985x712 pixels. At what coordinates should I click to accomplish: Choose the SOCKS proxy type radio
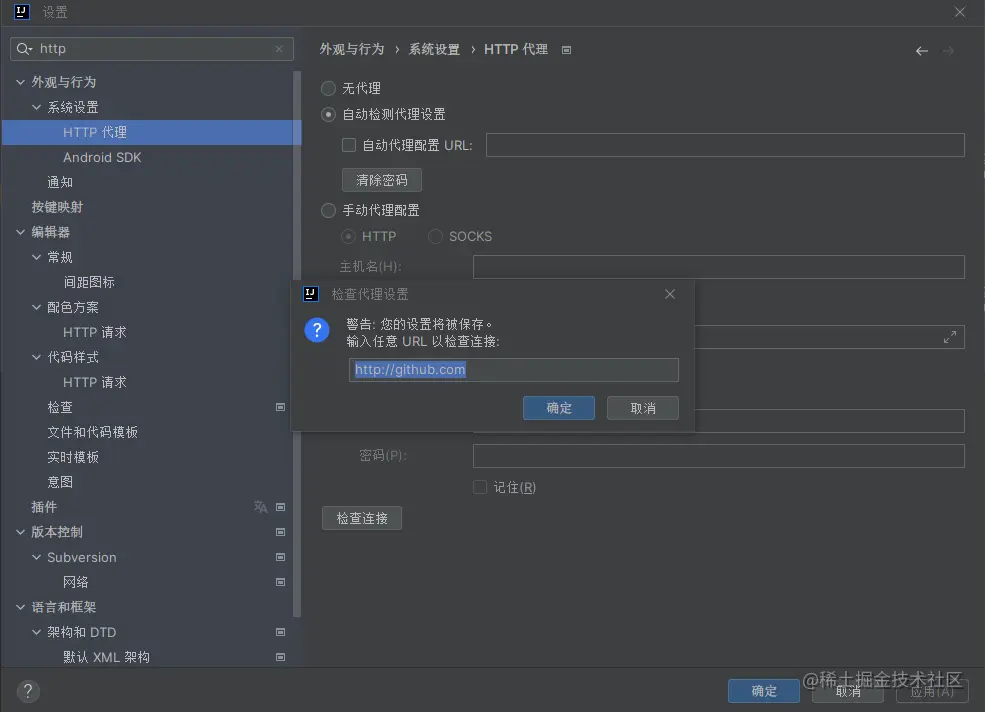435,237
